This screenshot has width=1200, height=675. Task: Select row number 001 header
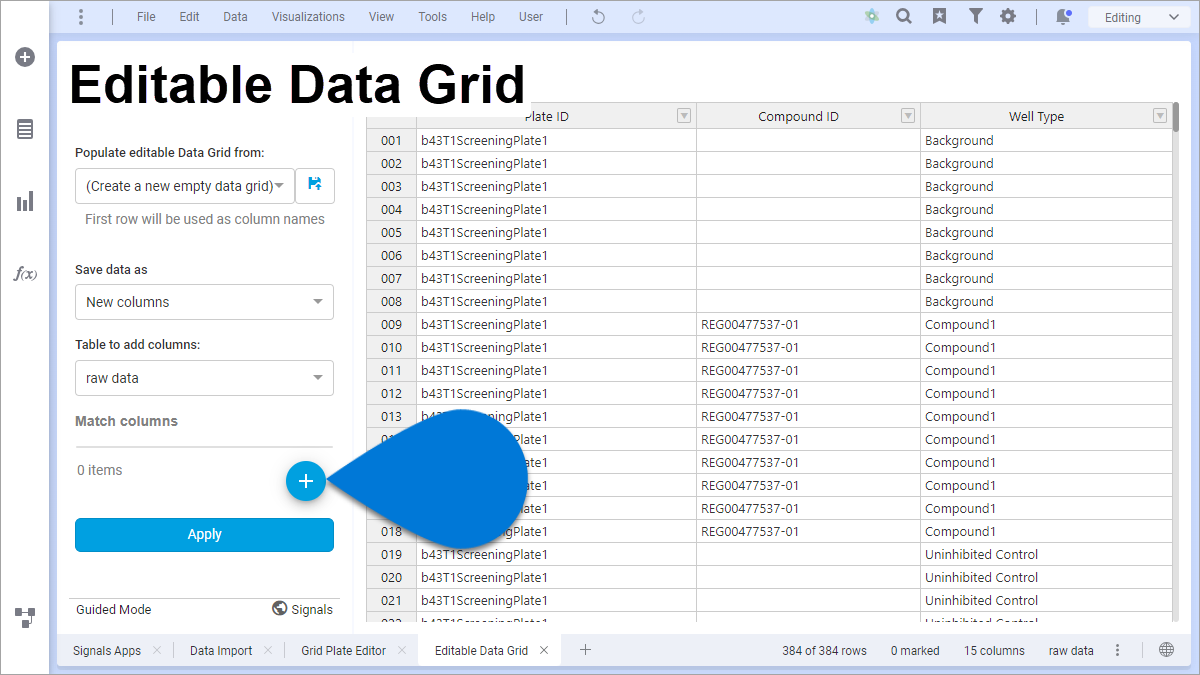[391, 140]
